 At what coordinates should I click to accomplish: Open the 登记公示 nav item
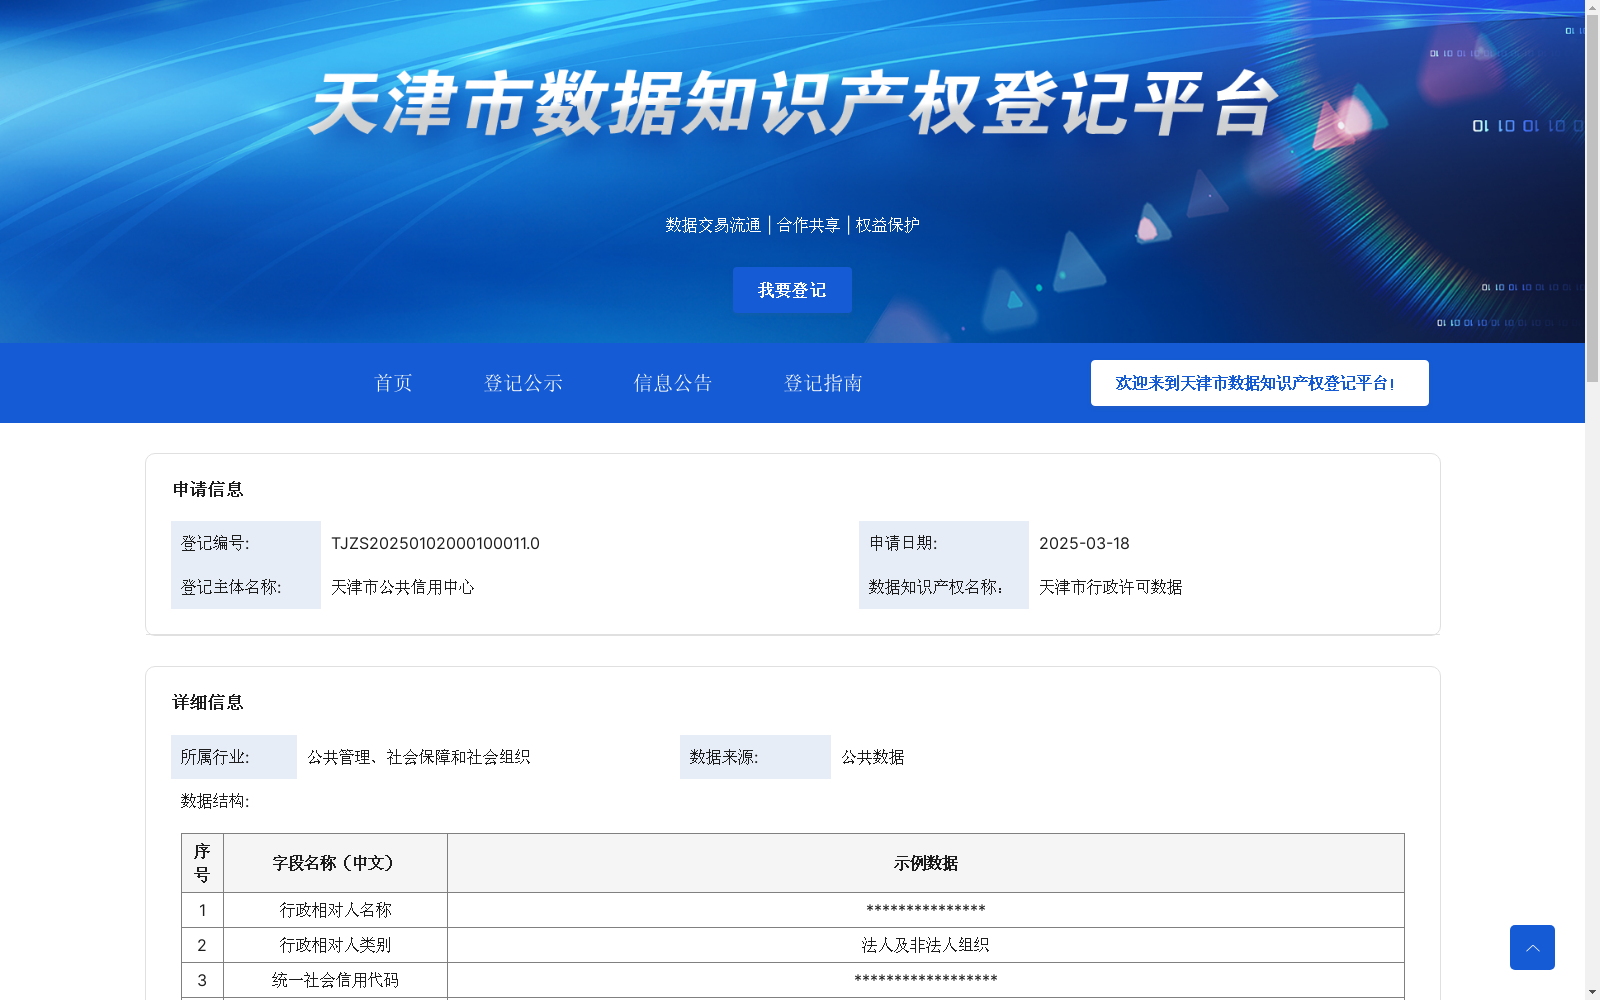523,383
